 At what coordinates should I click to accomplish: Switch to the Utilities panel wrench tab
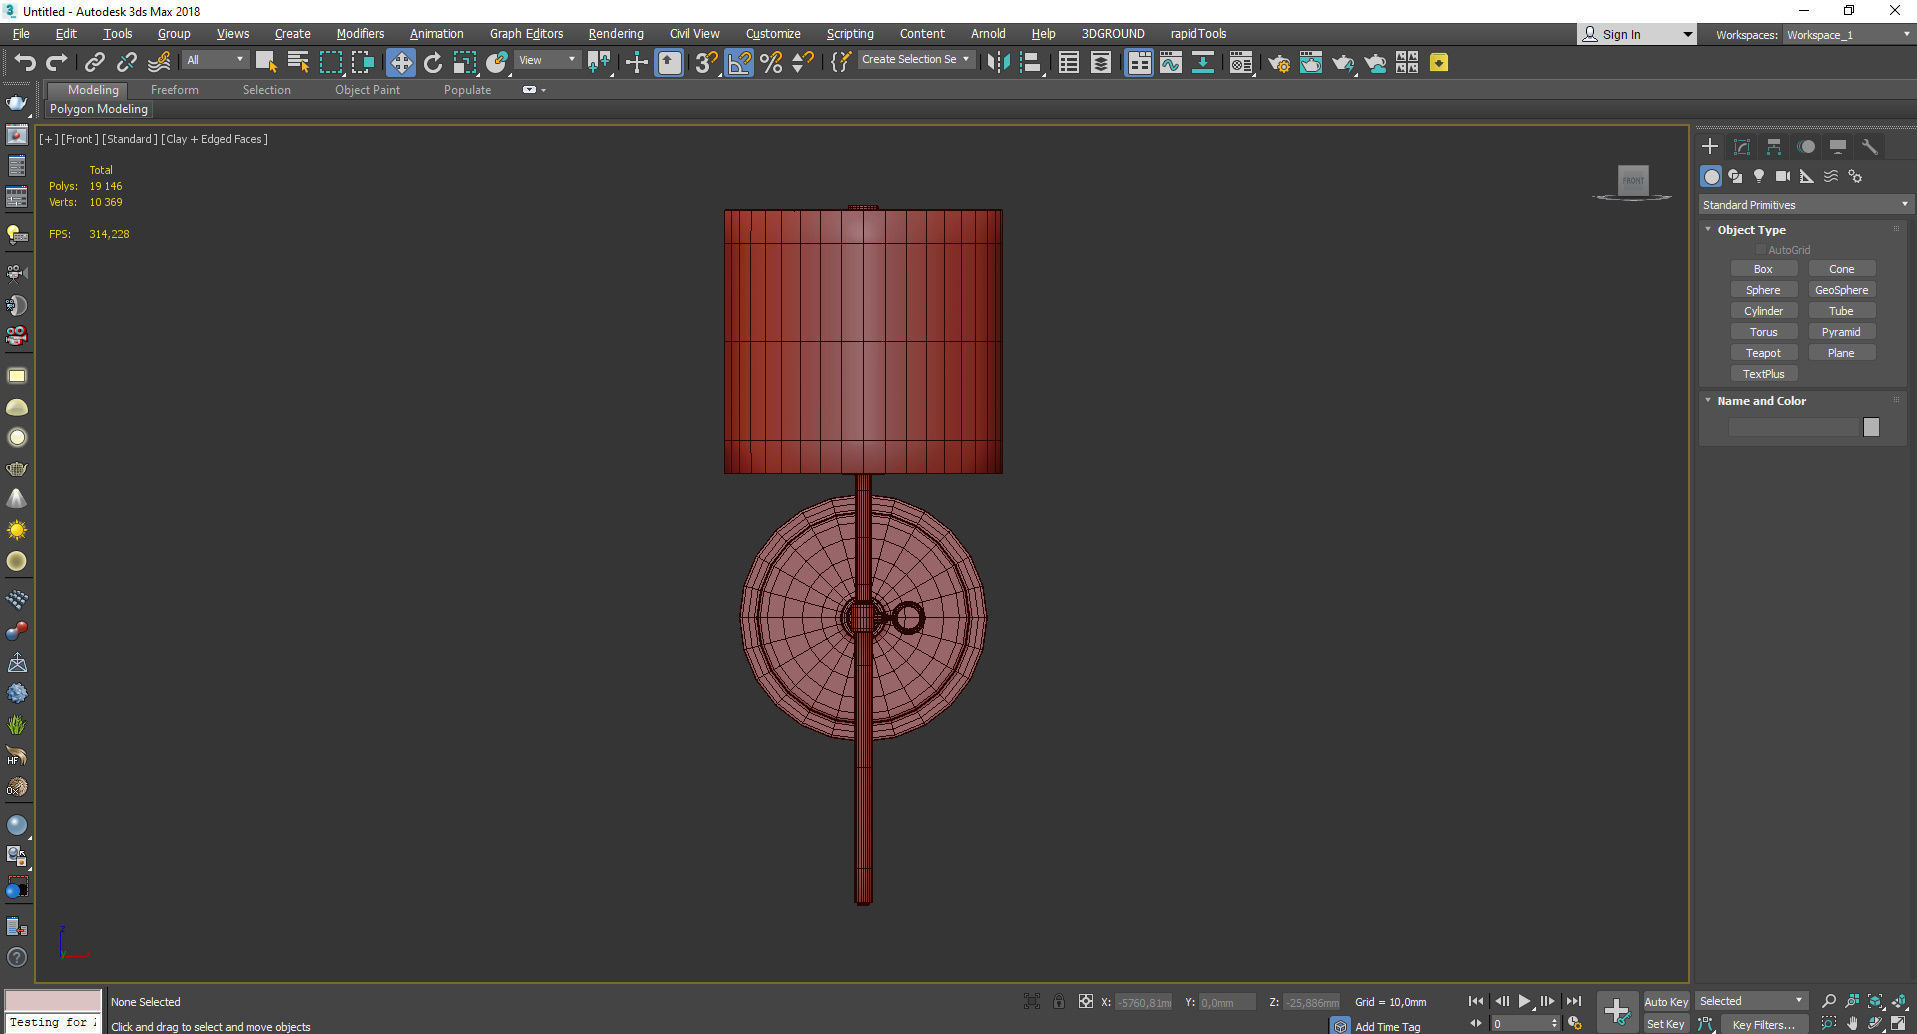(1870, 146)
